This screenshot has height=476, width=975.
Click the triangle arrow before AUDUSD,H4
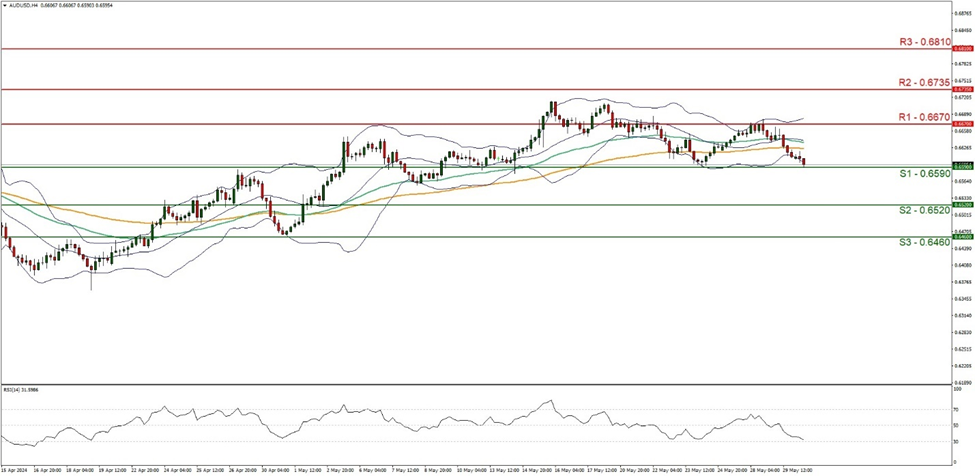click(x=6, y=5)
